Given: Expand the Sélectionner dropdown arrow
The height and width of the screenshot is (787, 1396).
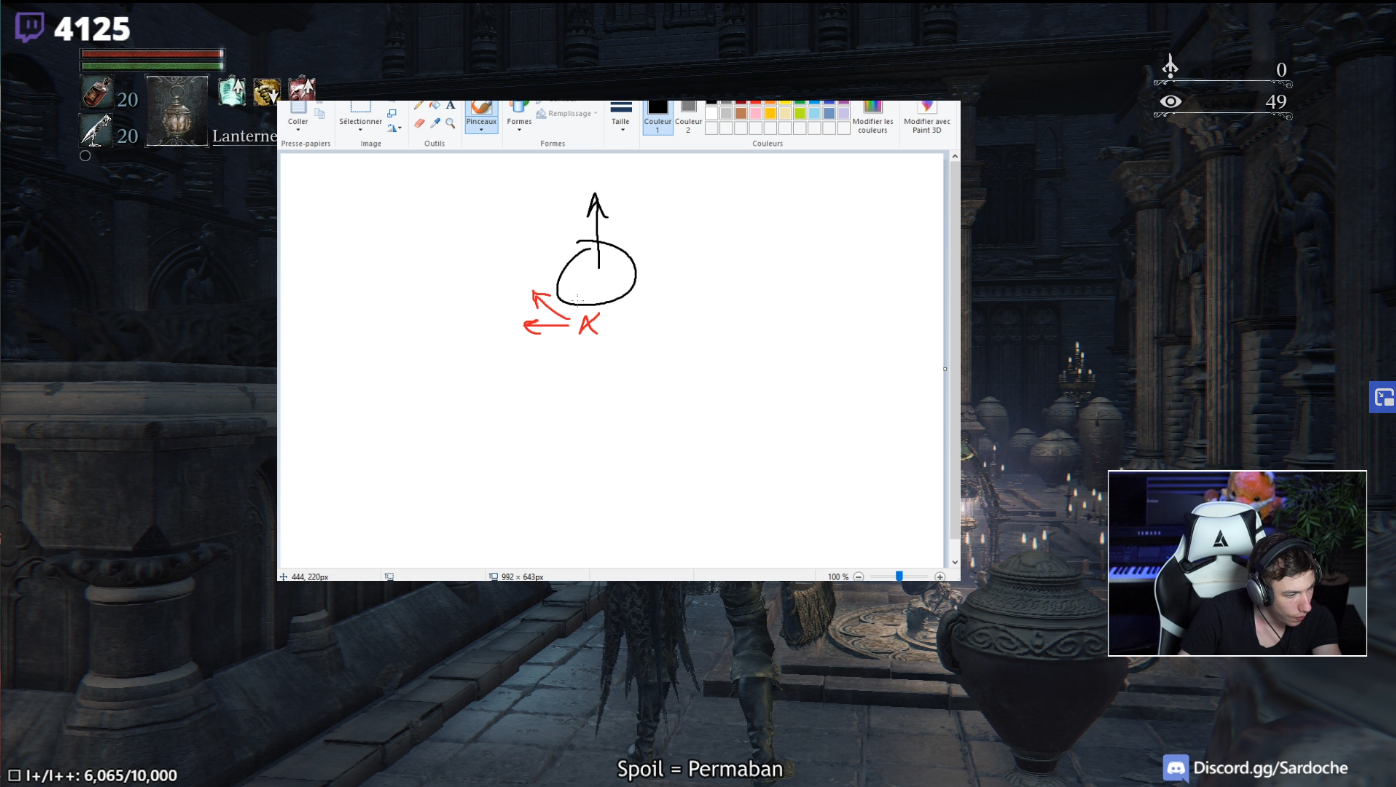Looking at the screenshot, I should pos(360,129).
